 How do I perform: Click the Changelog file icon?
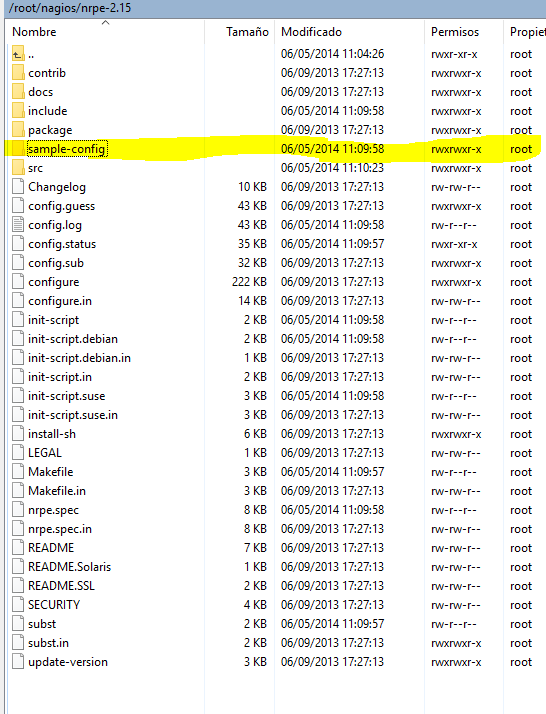[x=18, y=187]
